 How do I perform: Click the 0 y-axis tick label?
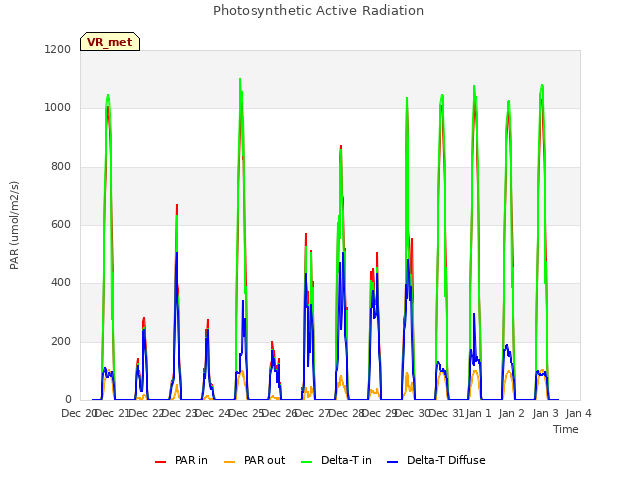tap(68, 400)
